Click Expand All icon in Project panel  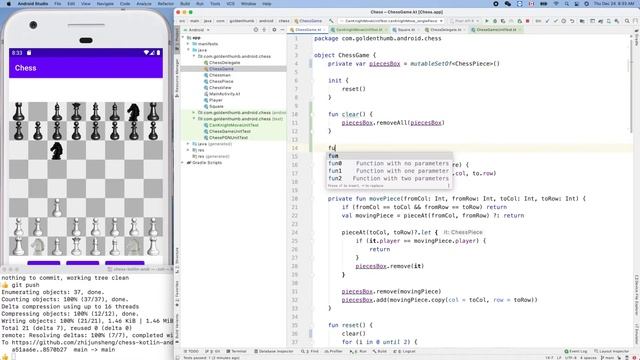[264, 30]
